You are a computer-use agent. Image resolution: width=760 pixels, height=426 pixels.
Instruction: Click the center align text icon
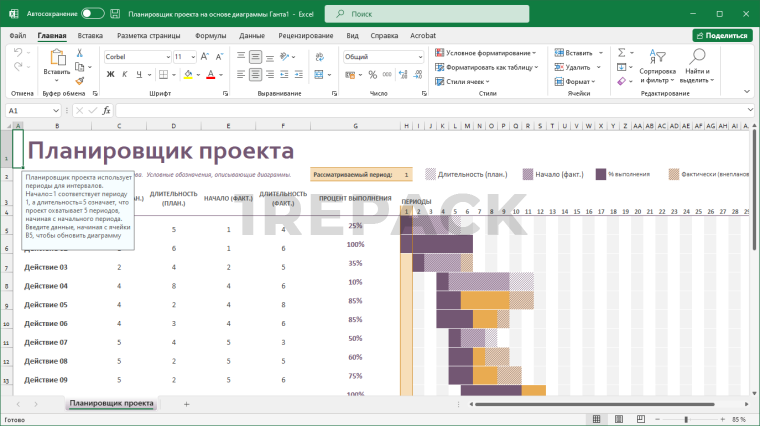click(x=256, y=74)
